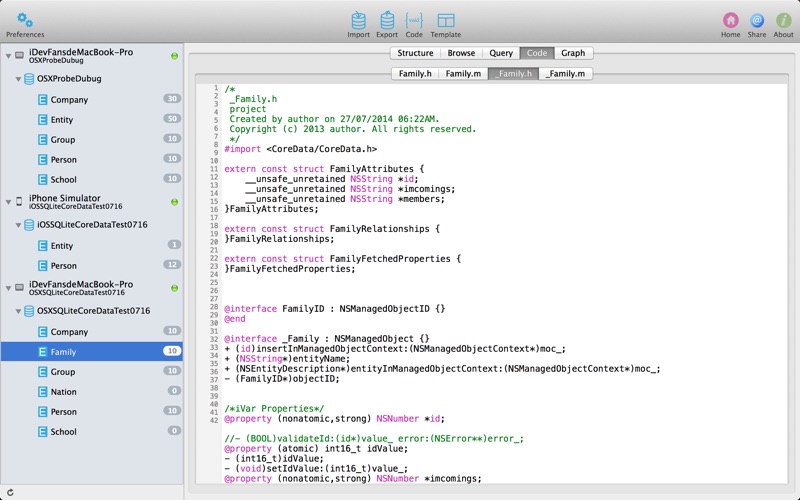Click the iPhone Simulator device icon
This screenshot has height=500, width=800.
[x=19, y=202]
